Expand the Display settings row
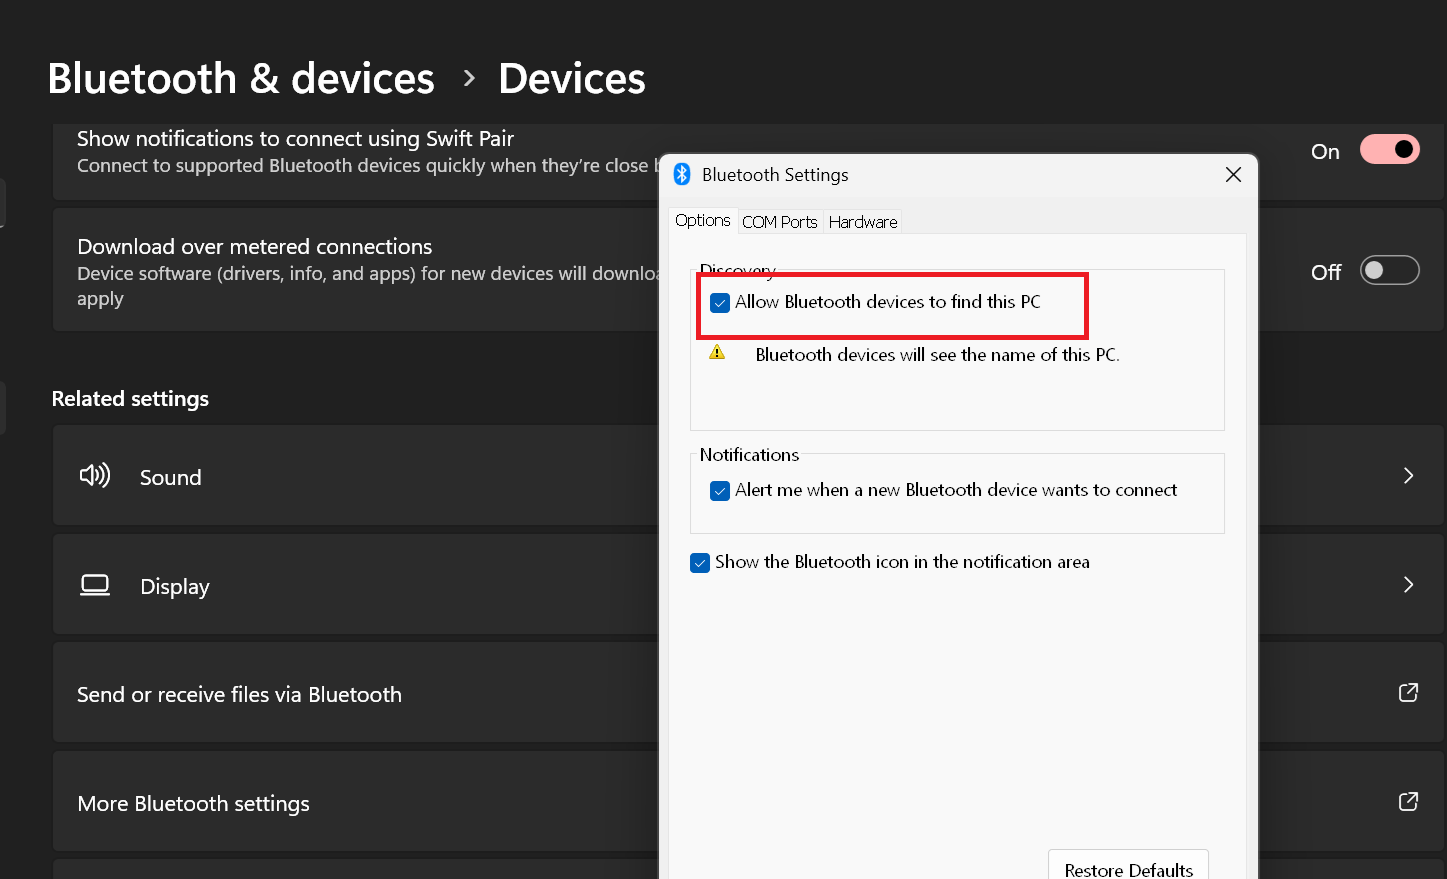This screenshot has width=1447, height=879. tap(1408, 585)
